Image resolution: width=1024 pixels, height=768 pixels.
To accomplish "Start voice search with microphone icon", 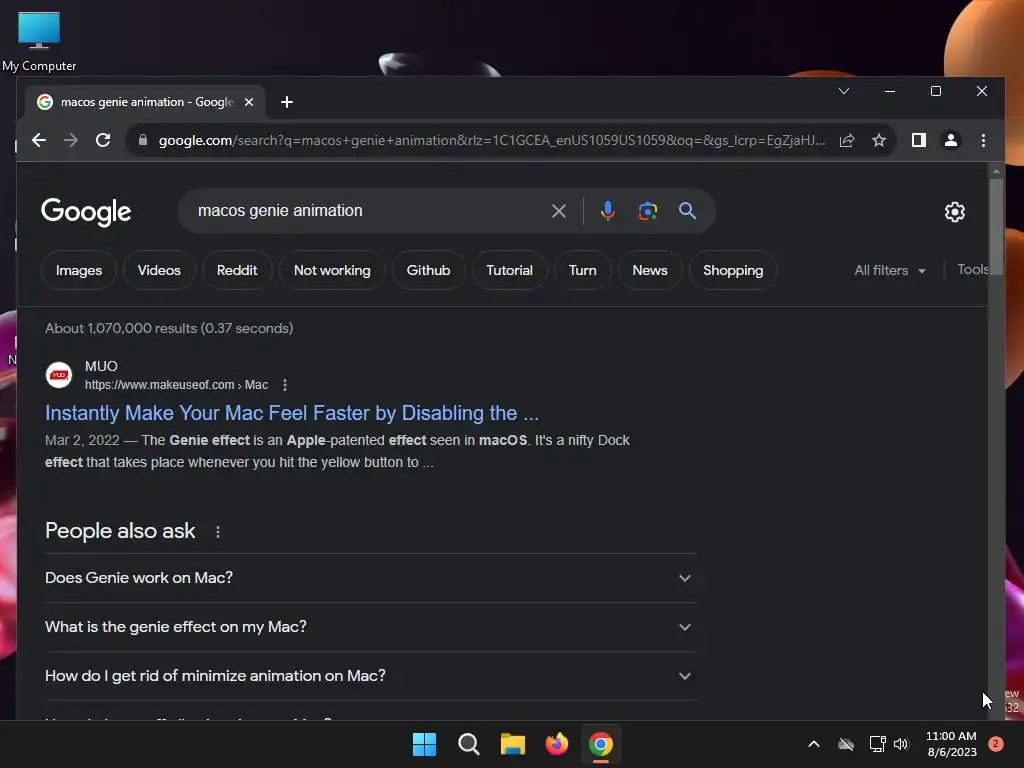I will pos(607,211).
